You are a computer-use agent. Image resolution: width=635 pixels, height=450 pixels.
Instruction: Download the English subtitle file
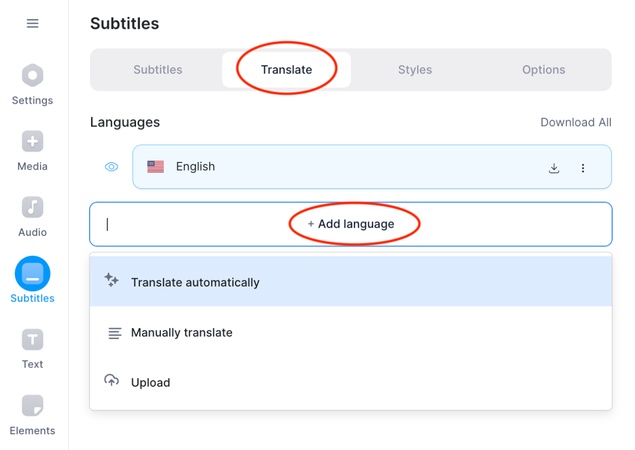point(554,168)
